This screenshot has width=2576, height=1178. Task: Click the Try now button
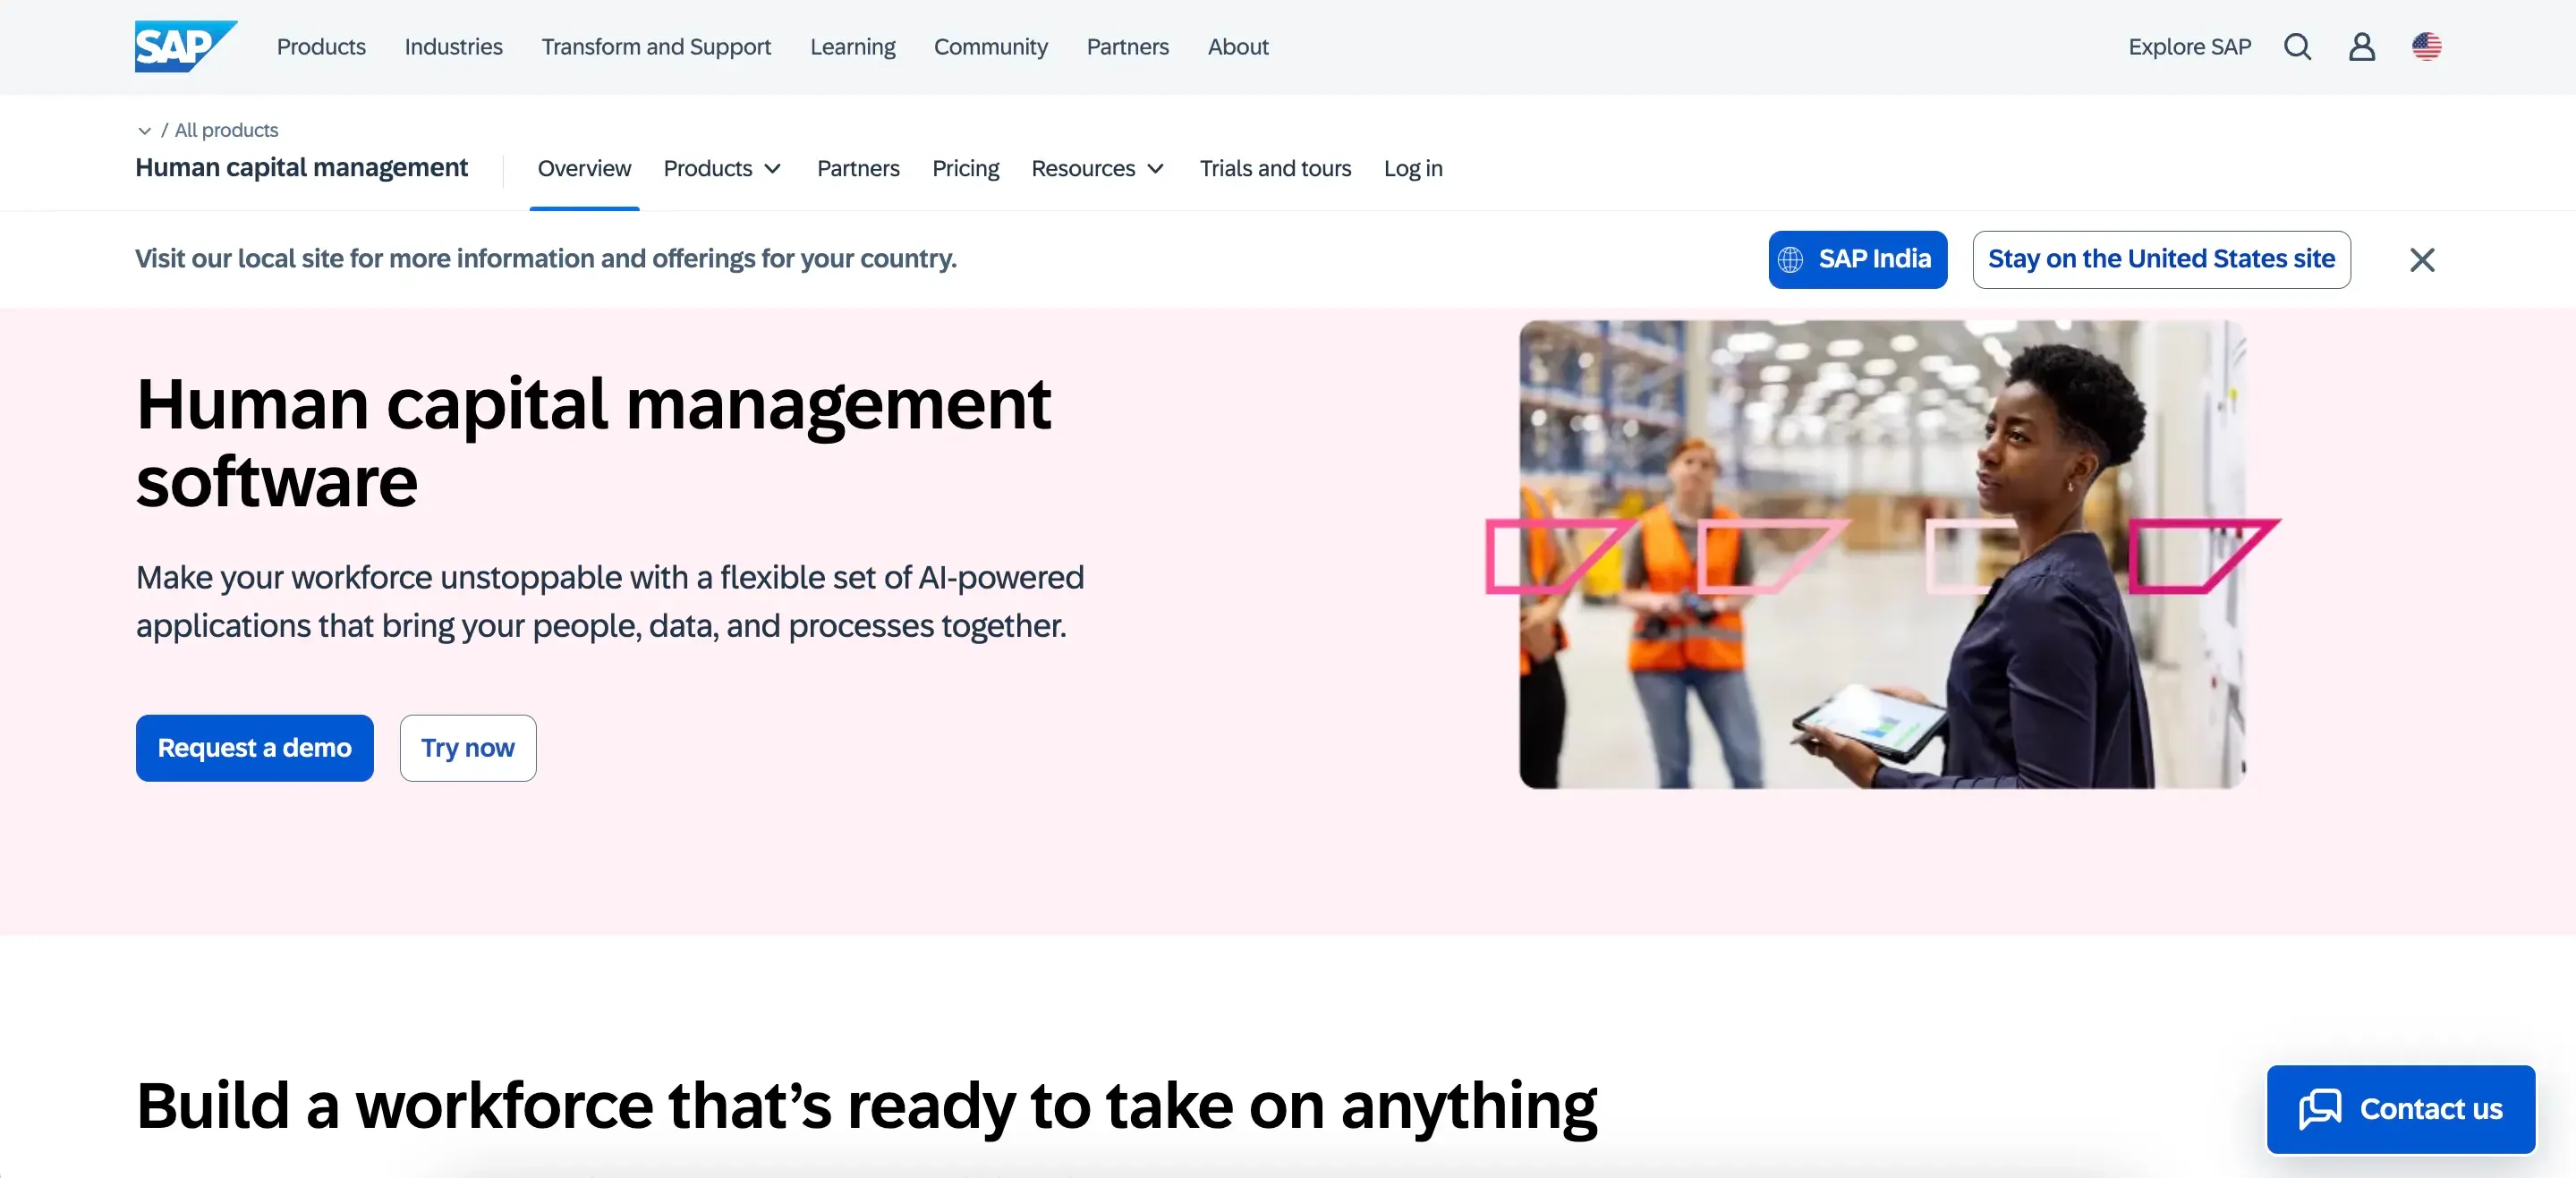click(x=467, y=748)
